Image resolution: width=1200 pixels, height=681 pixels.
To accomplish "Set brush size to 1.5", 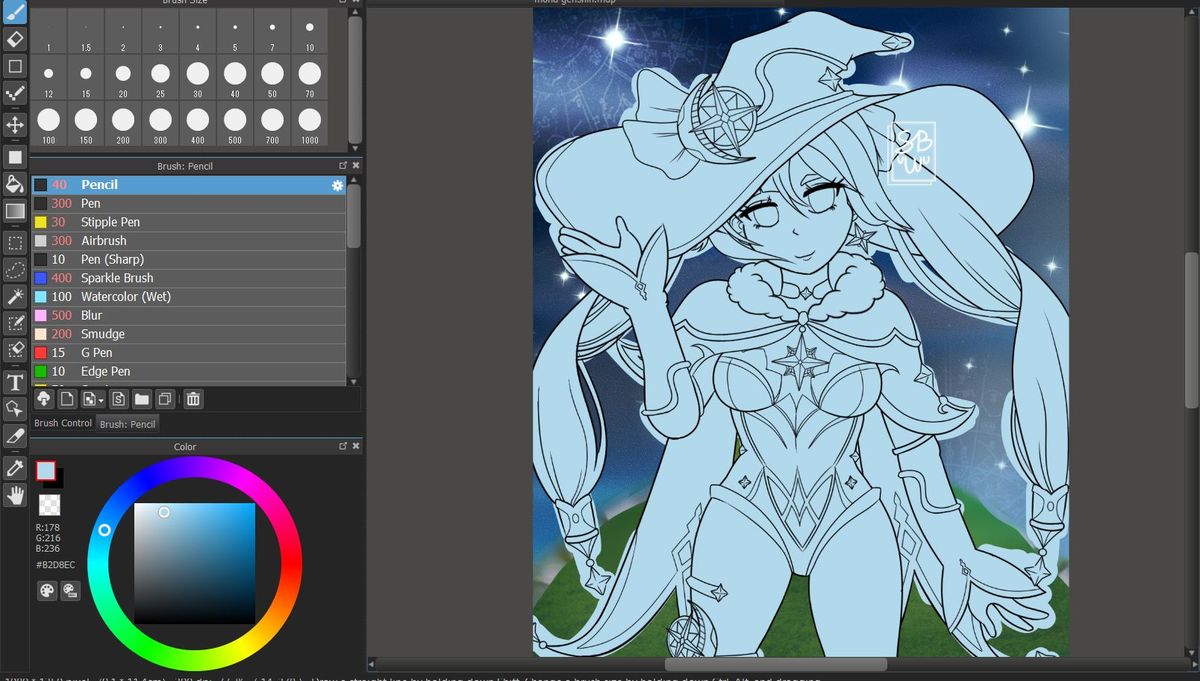I will (x=86, y=32).
